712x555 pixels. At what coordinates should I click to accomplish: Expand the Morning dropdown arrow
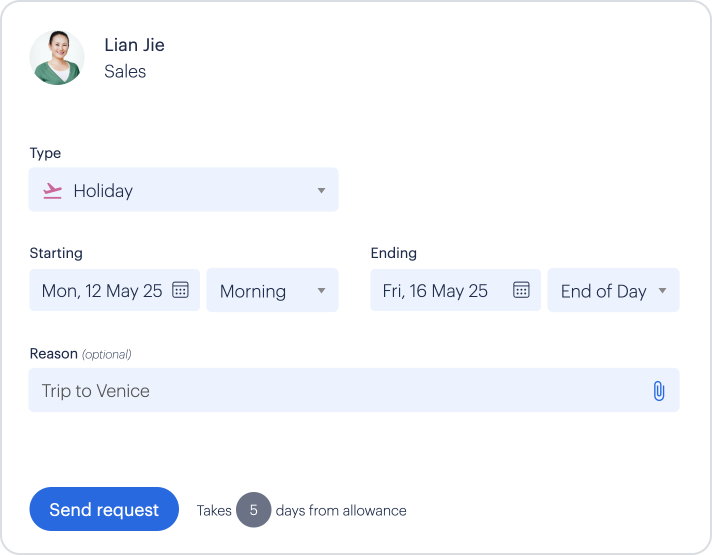point(321,291)
